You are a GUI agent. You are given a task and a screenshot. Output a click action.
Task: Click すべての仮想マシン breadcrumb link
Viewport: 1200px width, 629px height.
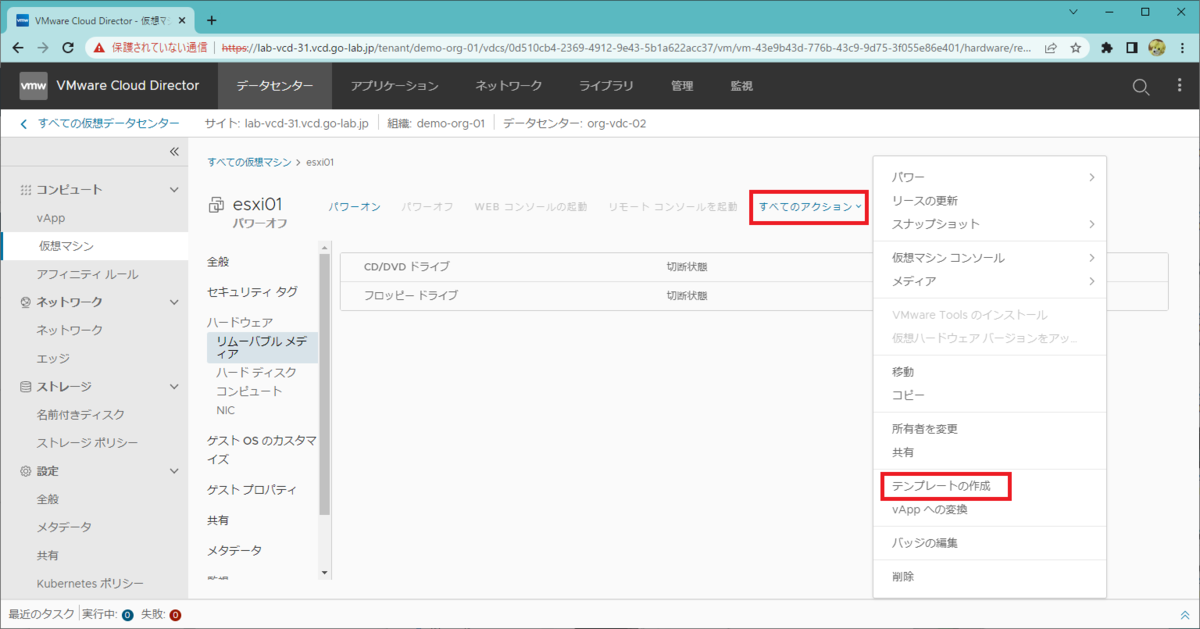click(249, 161)
